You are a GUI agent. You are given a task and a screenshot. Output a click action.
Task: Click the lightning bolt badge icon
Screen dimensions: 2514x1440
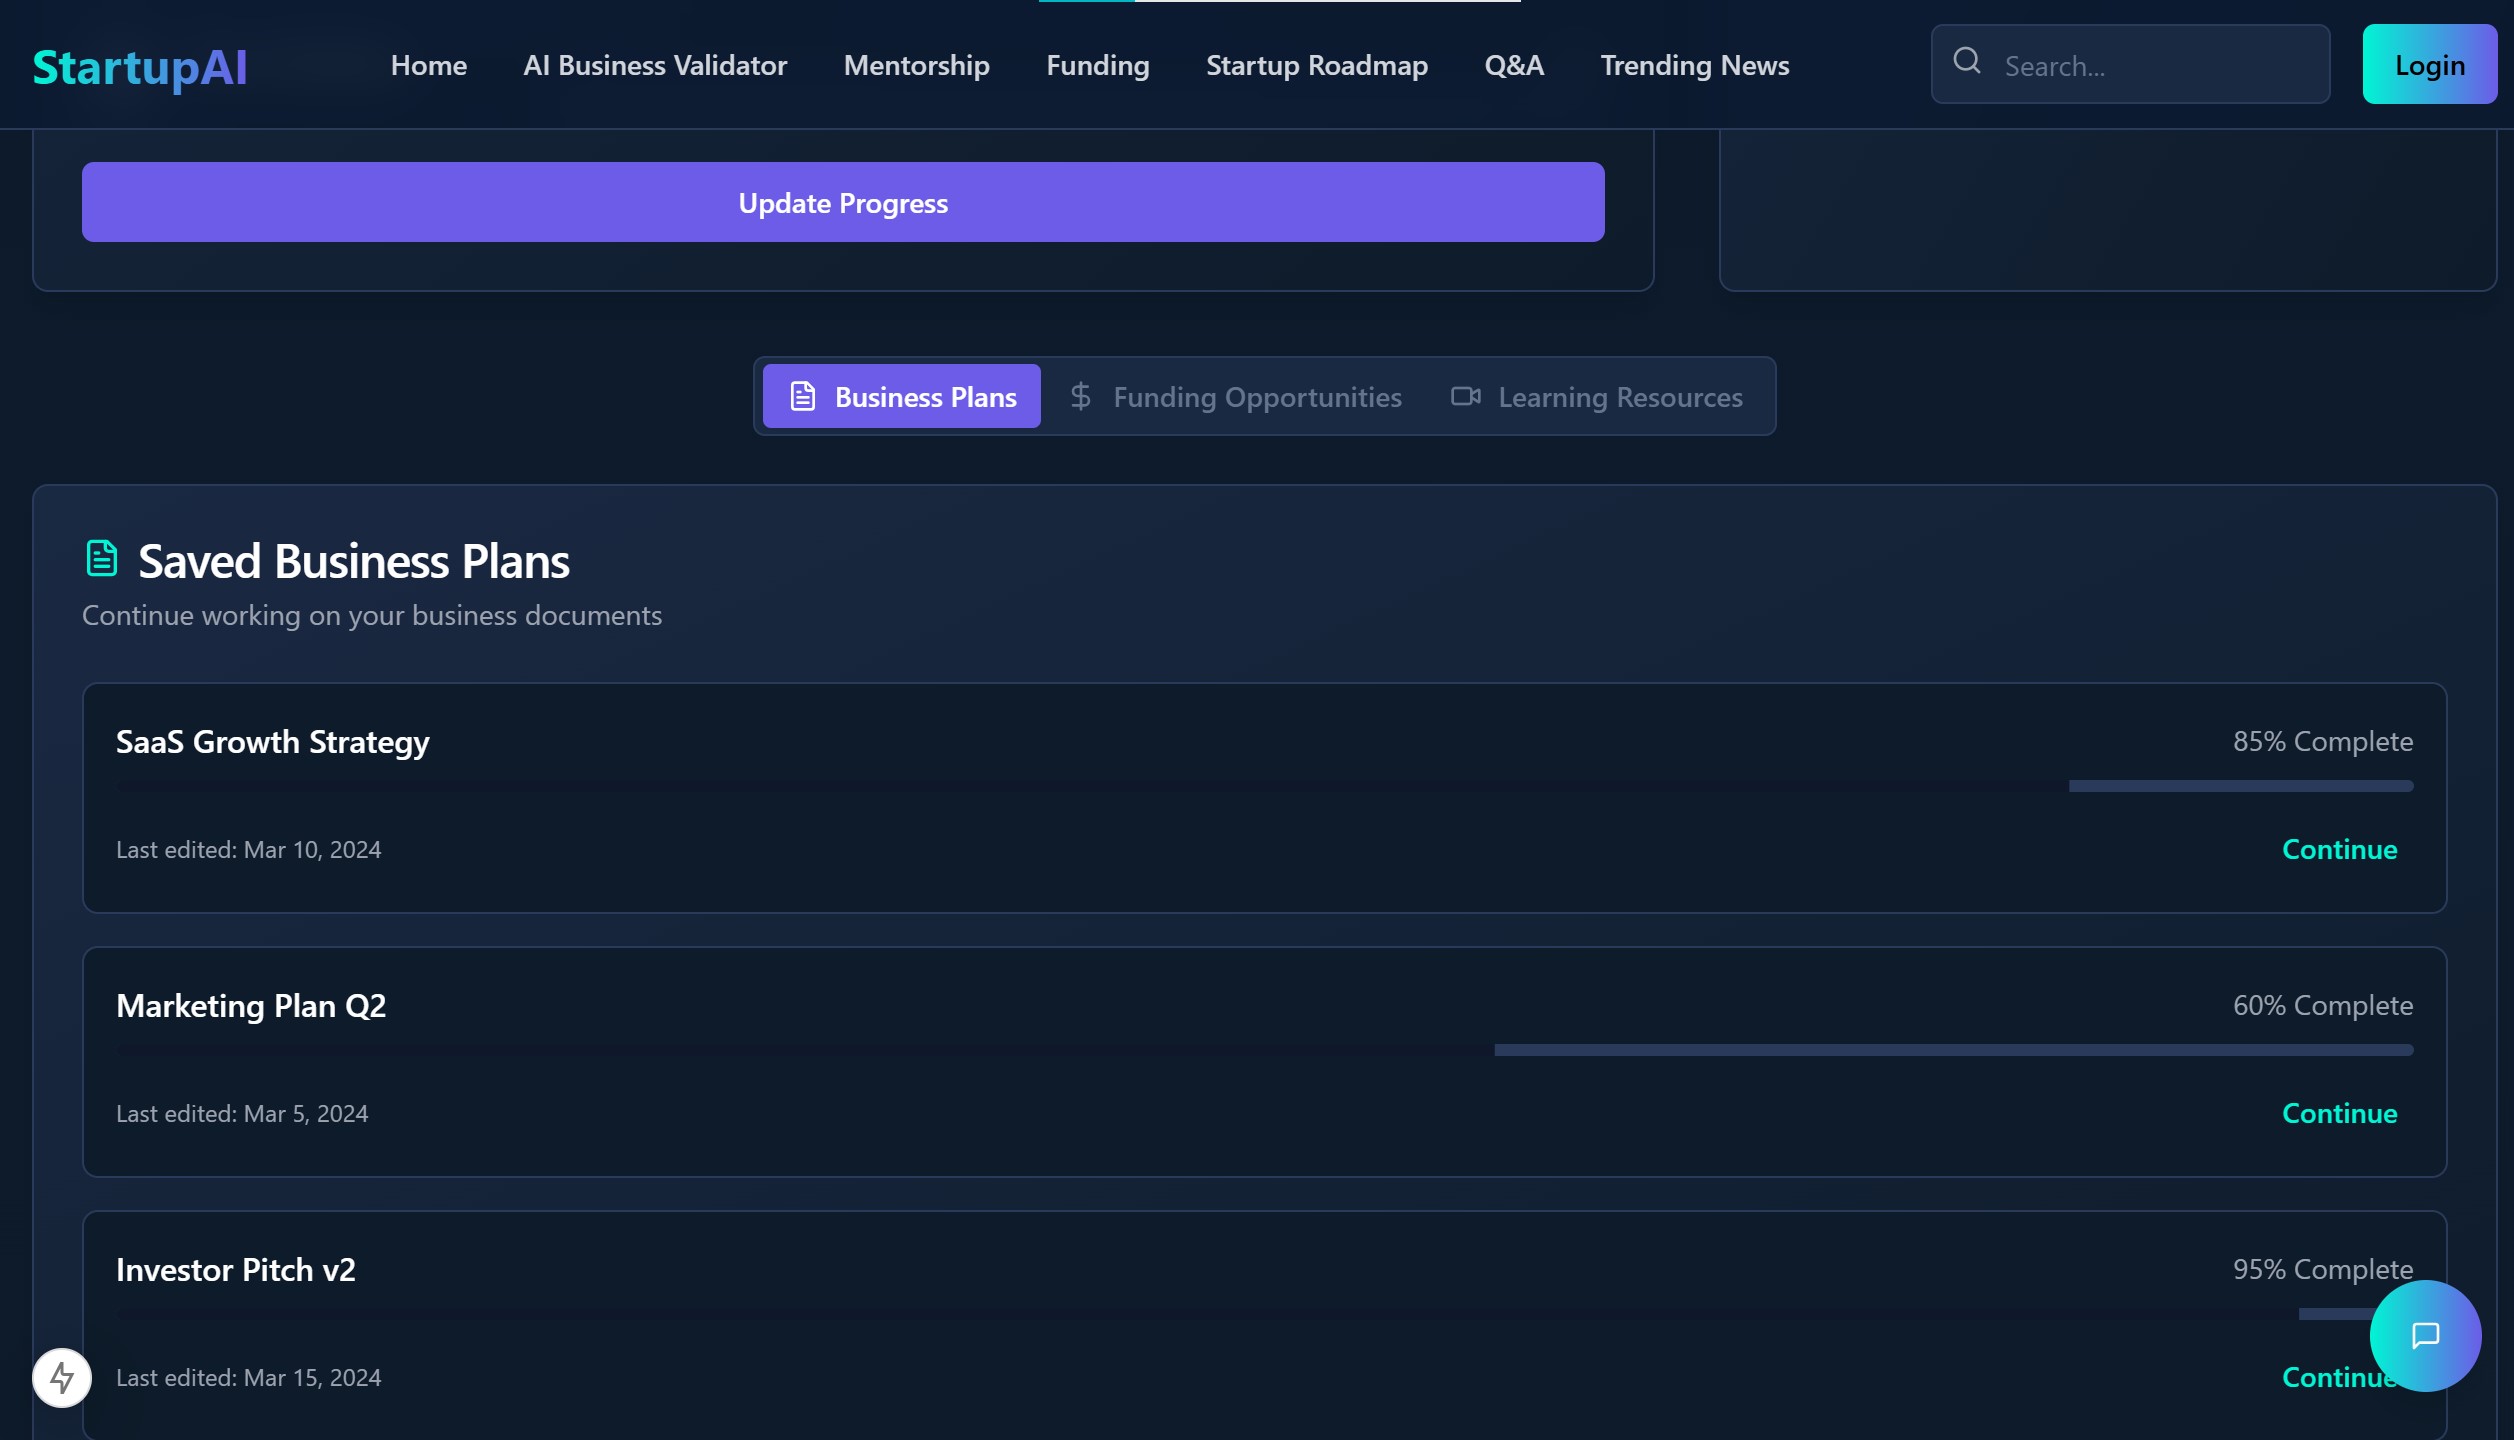coord(62,1378)
